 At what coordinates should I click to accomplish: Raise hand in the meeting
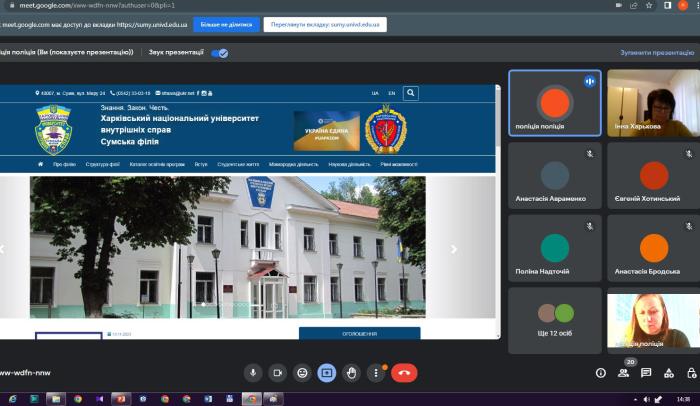coord(351,372)
